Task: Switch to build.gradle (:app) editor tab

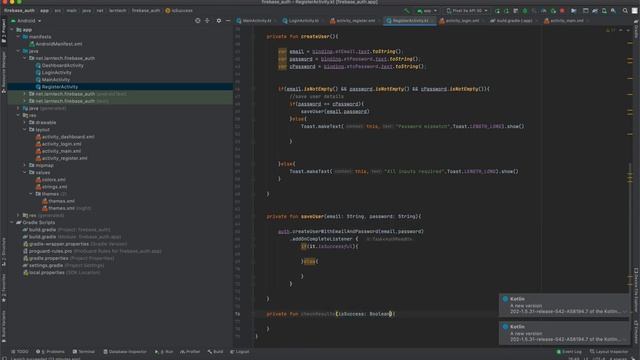Action: (514, 20)
